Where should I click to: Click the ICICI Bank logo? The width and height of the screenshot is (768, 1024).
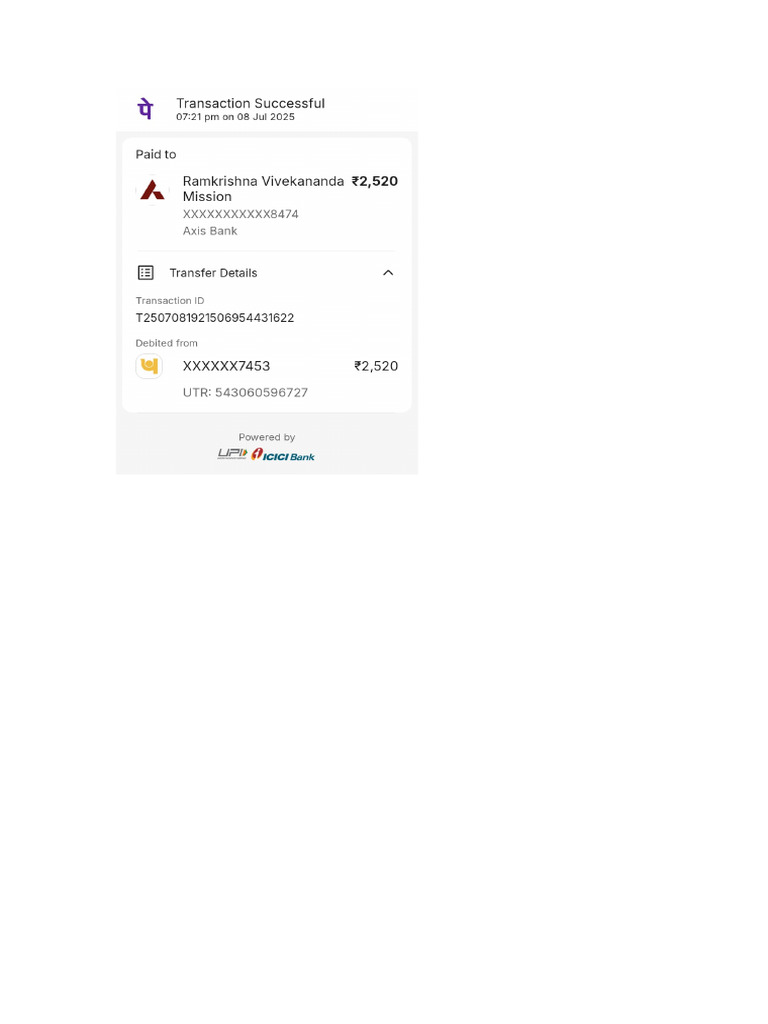(x=283, y=455)
